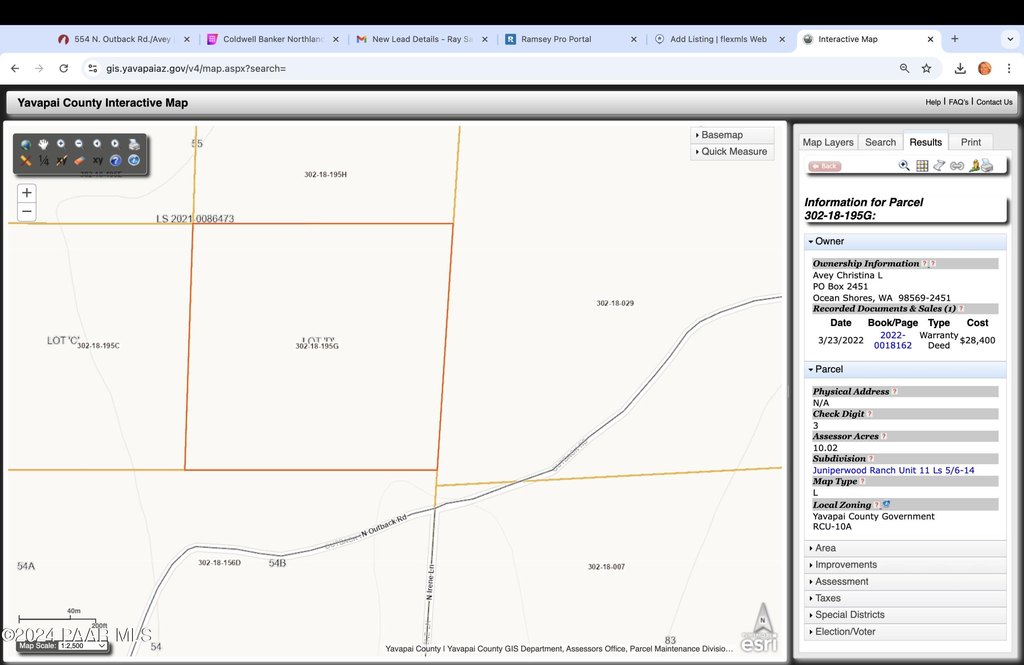Click the blue question mark help tool
Viewport: 1024px width, 665px height.
(115, 160)
